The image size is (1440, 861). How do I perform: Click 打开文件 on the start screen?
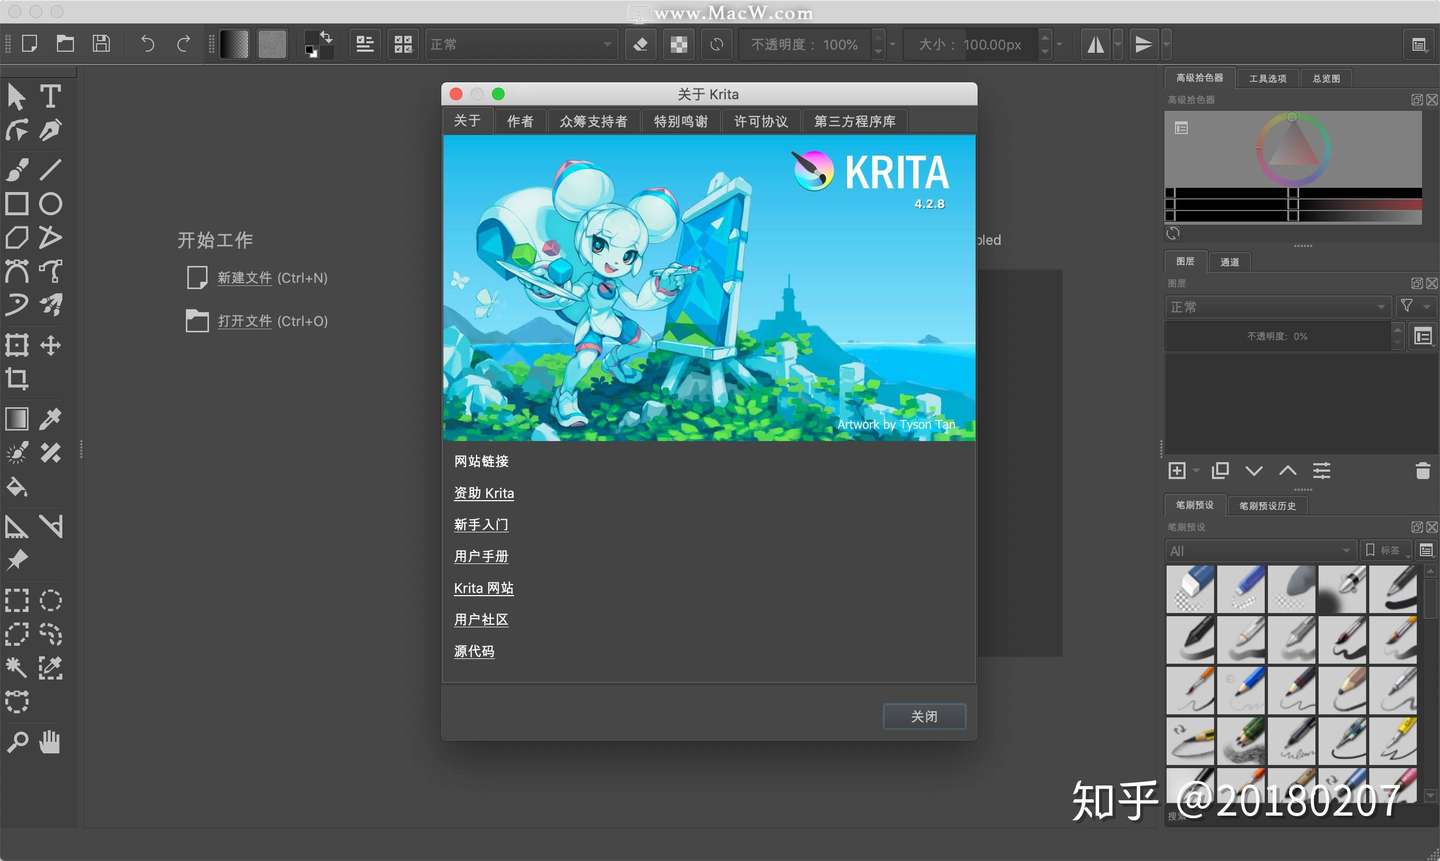tap(245, 321)
